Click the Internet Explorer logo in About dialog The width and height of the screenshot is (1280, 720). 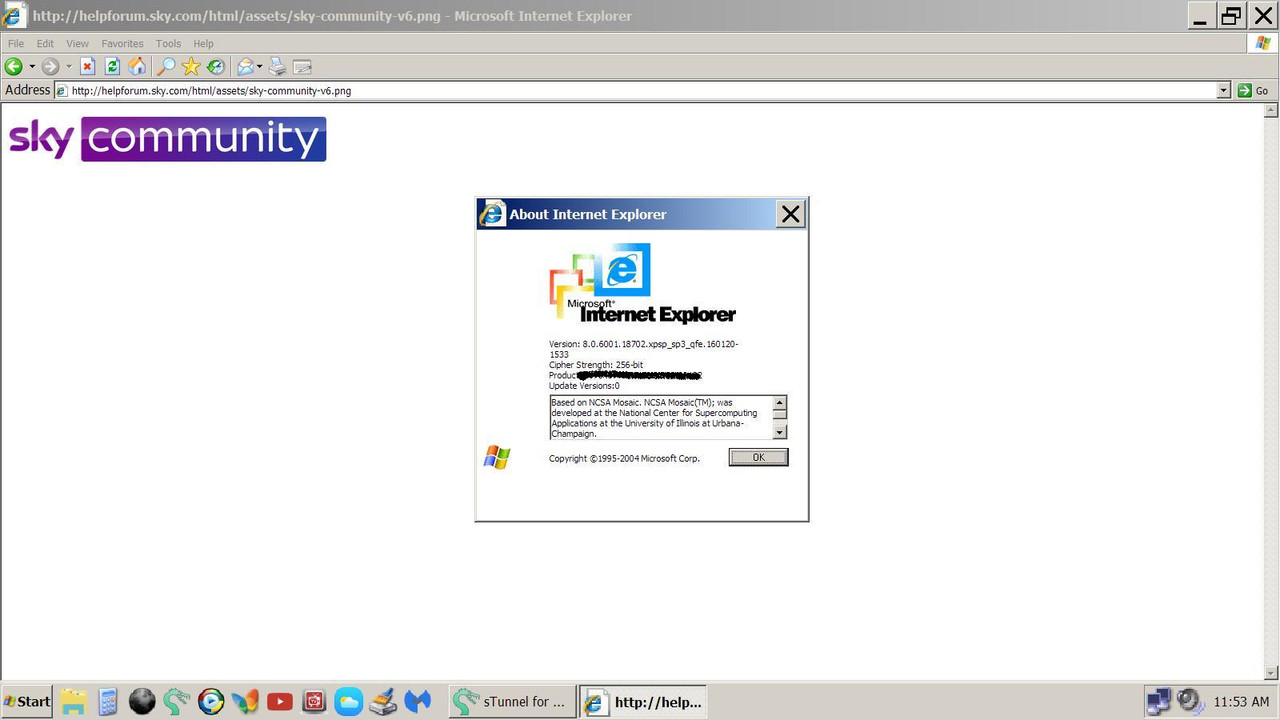(643, 284)
